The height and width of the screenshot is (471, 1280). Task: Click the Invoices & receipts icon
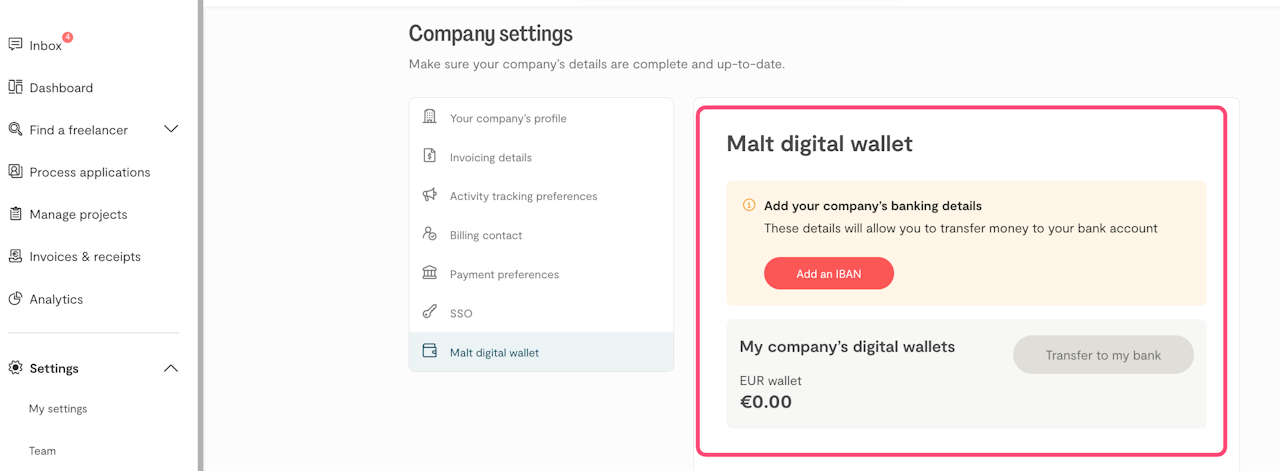coord(15,256)
